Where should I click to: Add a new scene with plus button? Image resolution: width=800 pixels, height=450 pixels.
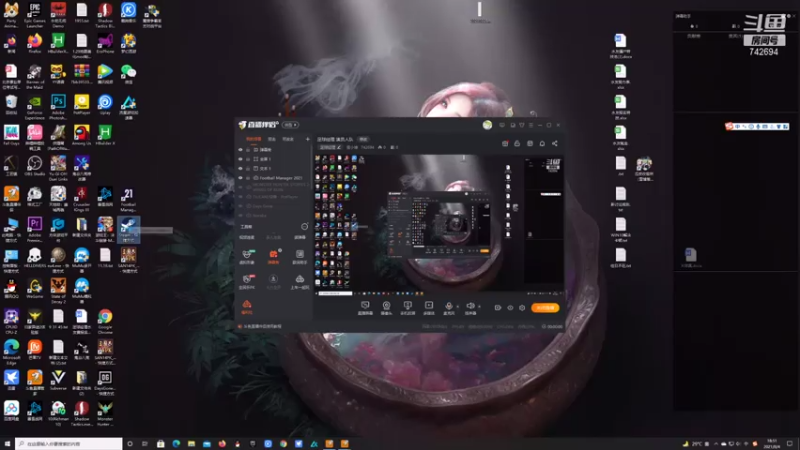307,139
